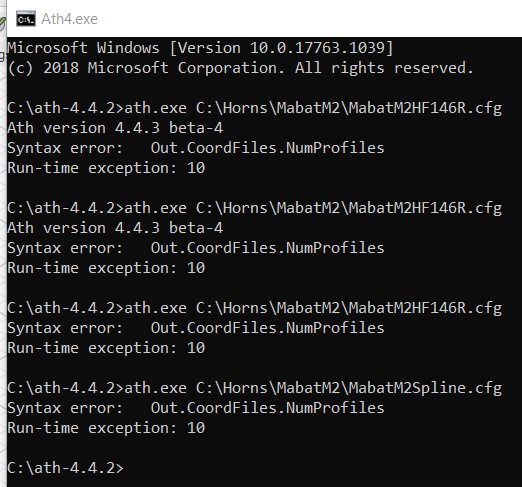
Task: Click the first ath.exe MabatM2HF146R.cfg command line
Action: (x=255, y=108)
